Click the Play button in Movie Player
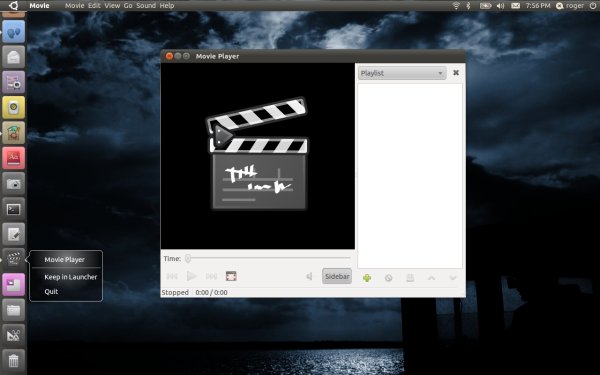This screenshot has width=600, height=375. coord(191,276)
